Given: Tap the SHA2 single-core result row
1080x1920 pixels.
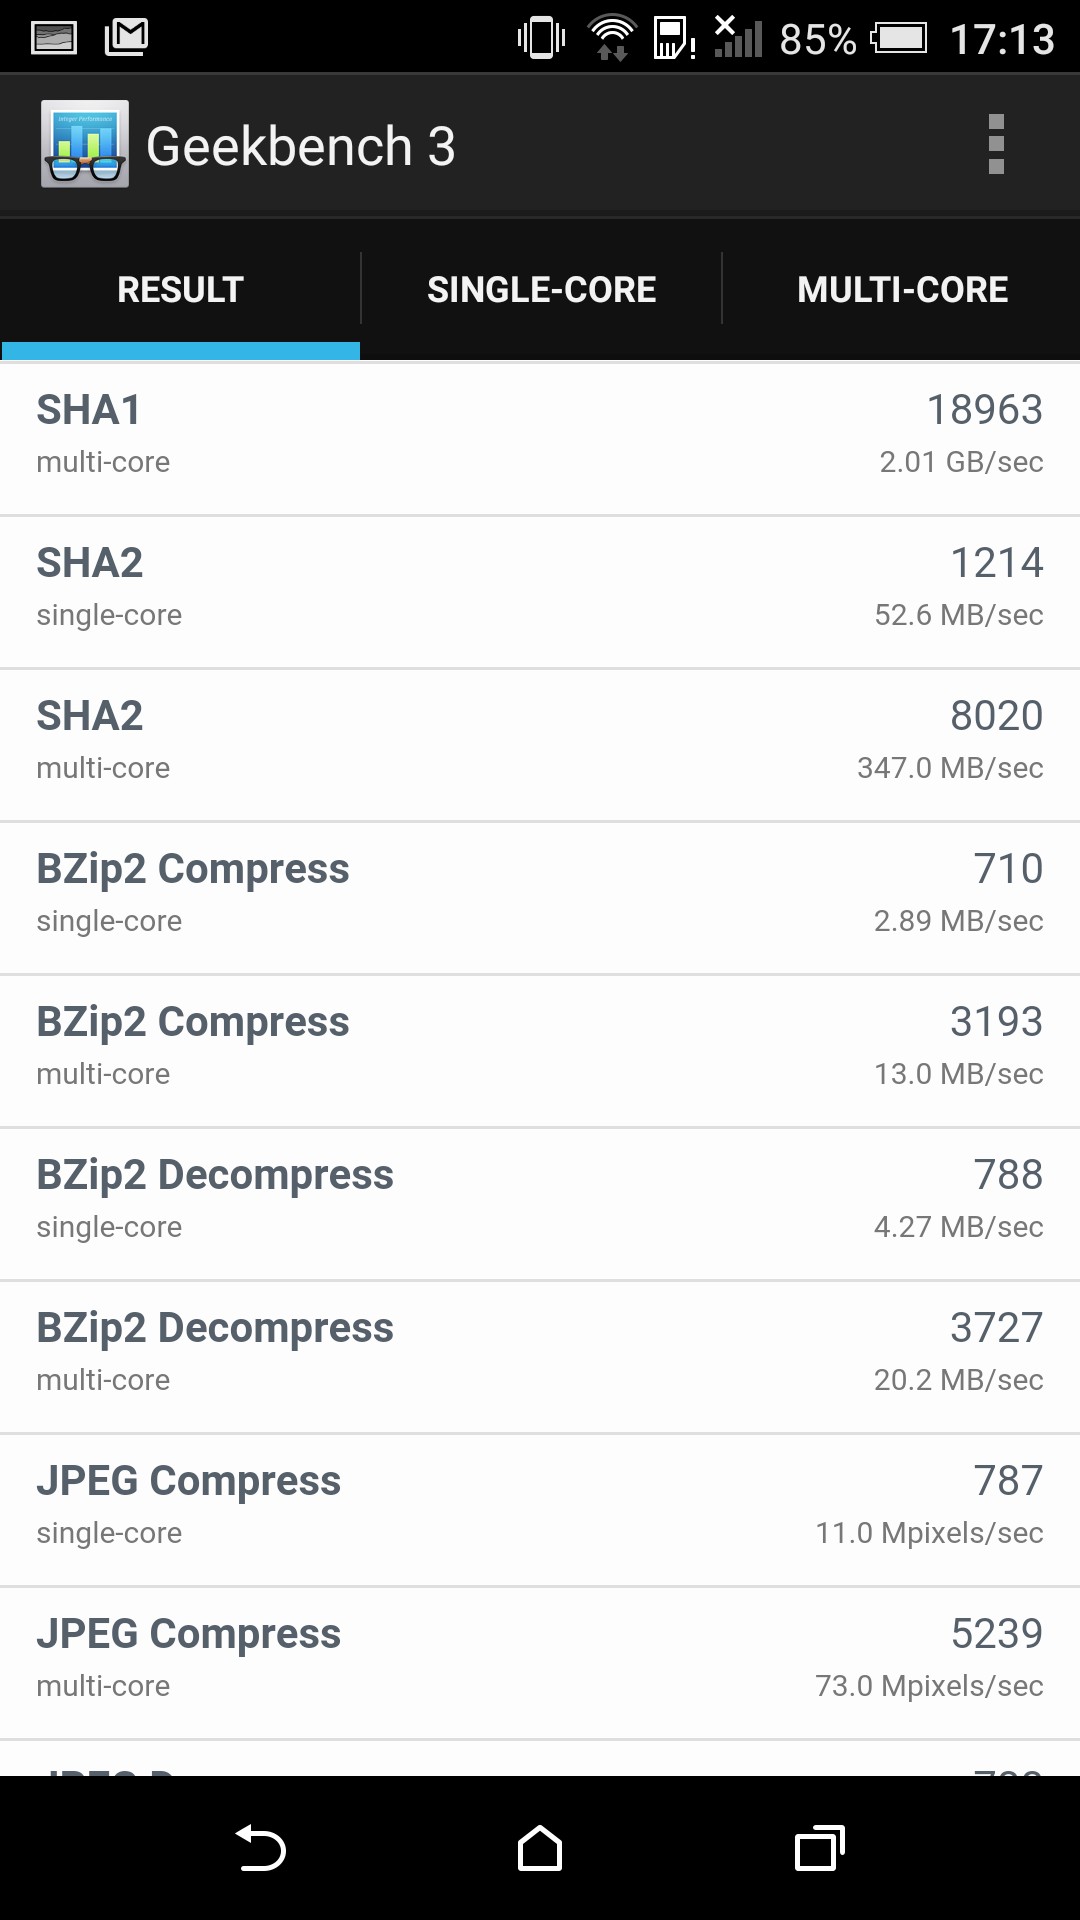Looking at the screenshot, I should pyautogui.click(x=540, y=590).
